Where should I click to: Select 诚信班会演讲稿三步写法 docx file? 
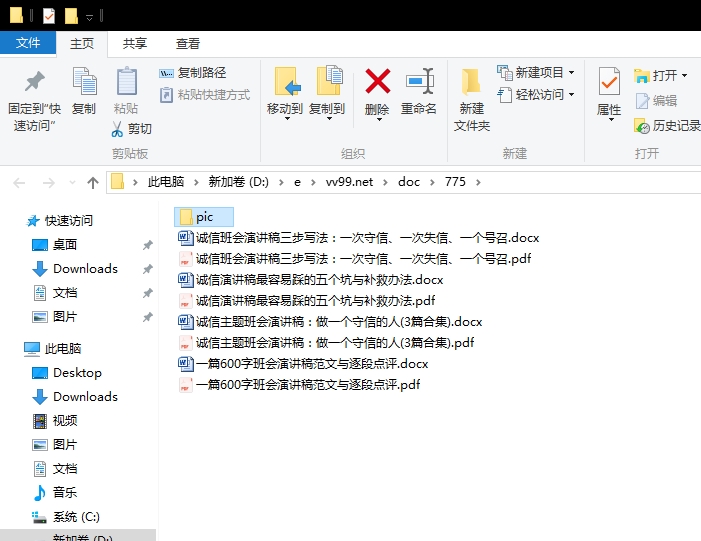click(359, 238)
